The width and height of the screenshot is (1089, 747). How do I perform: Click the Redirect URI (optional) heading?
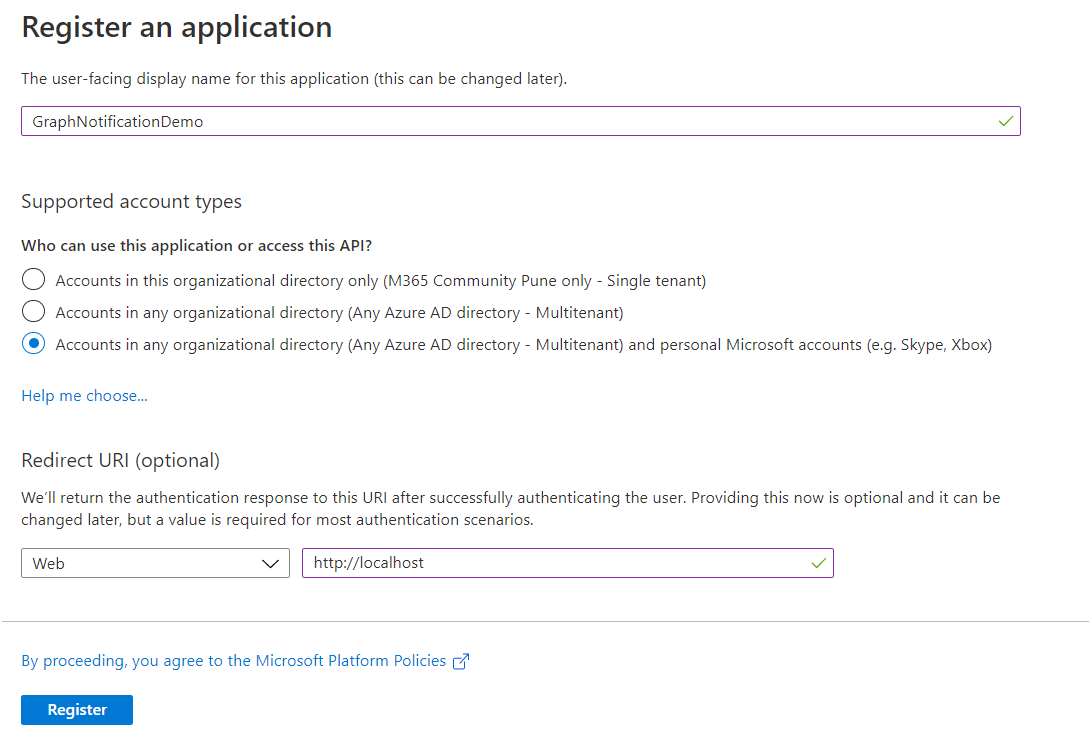click(120, 460)
